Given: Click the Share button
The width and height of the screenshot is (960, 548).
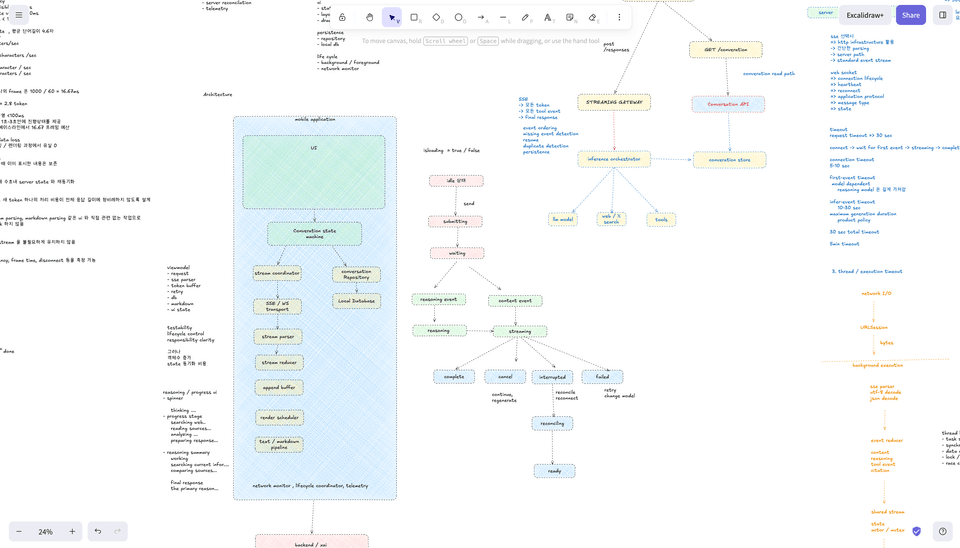Looking at the screenshot, I should tap(910, 15).
